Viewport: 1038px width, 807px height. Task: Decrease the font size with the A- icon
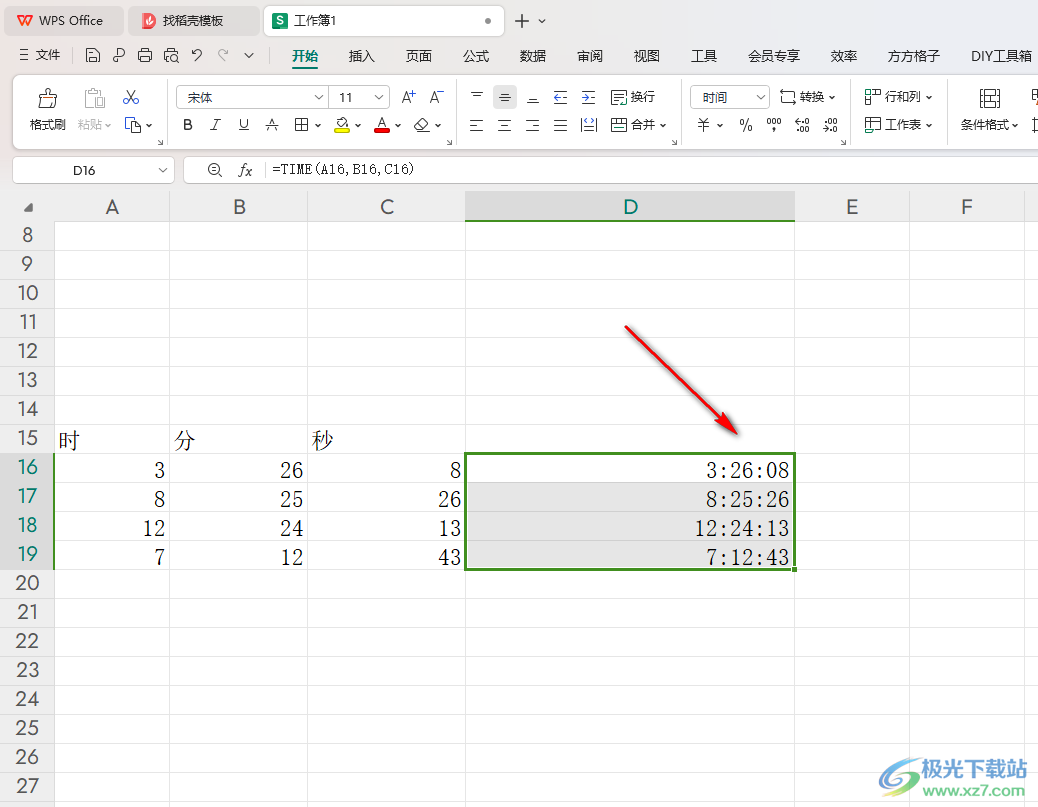coord(436,97)
